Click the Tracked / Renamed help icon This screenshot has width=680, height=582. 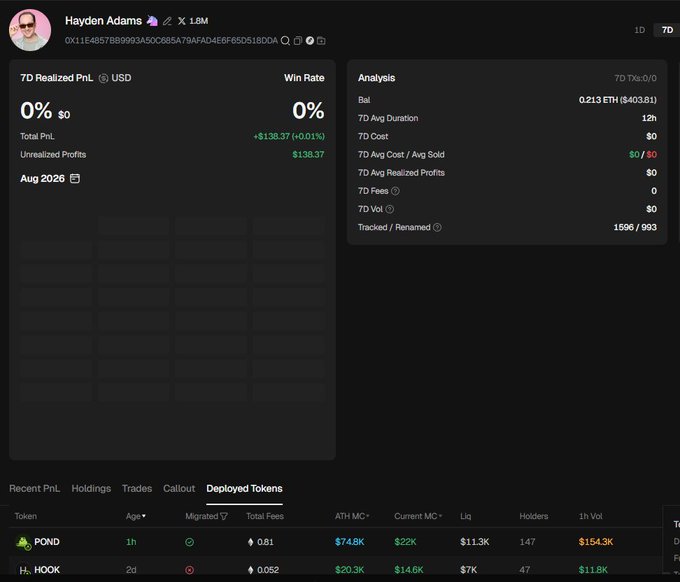point(437,227)
